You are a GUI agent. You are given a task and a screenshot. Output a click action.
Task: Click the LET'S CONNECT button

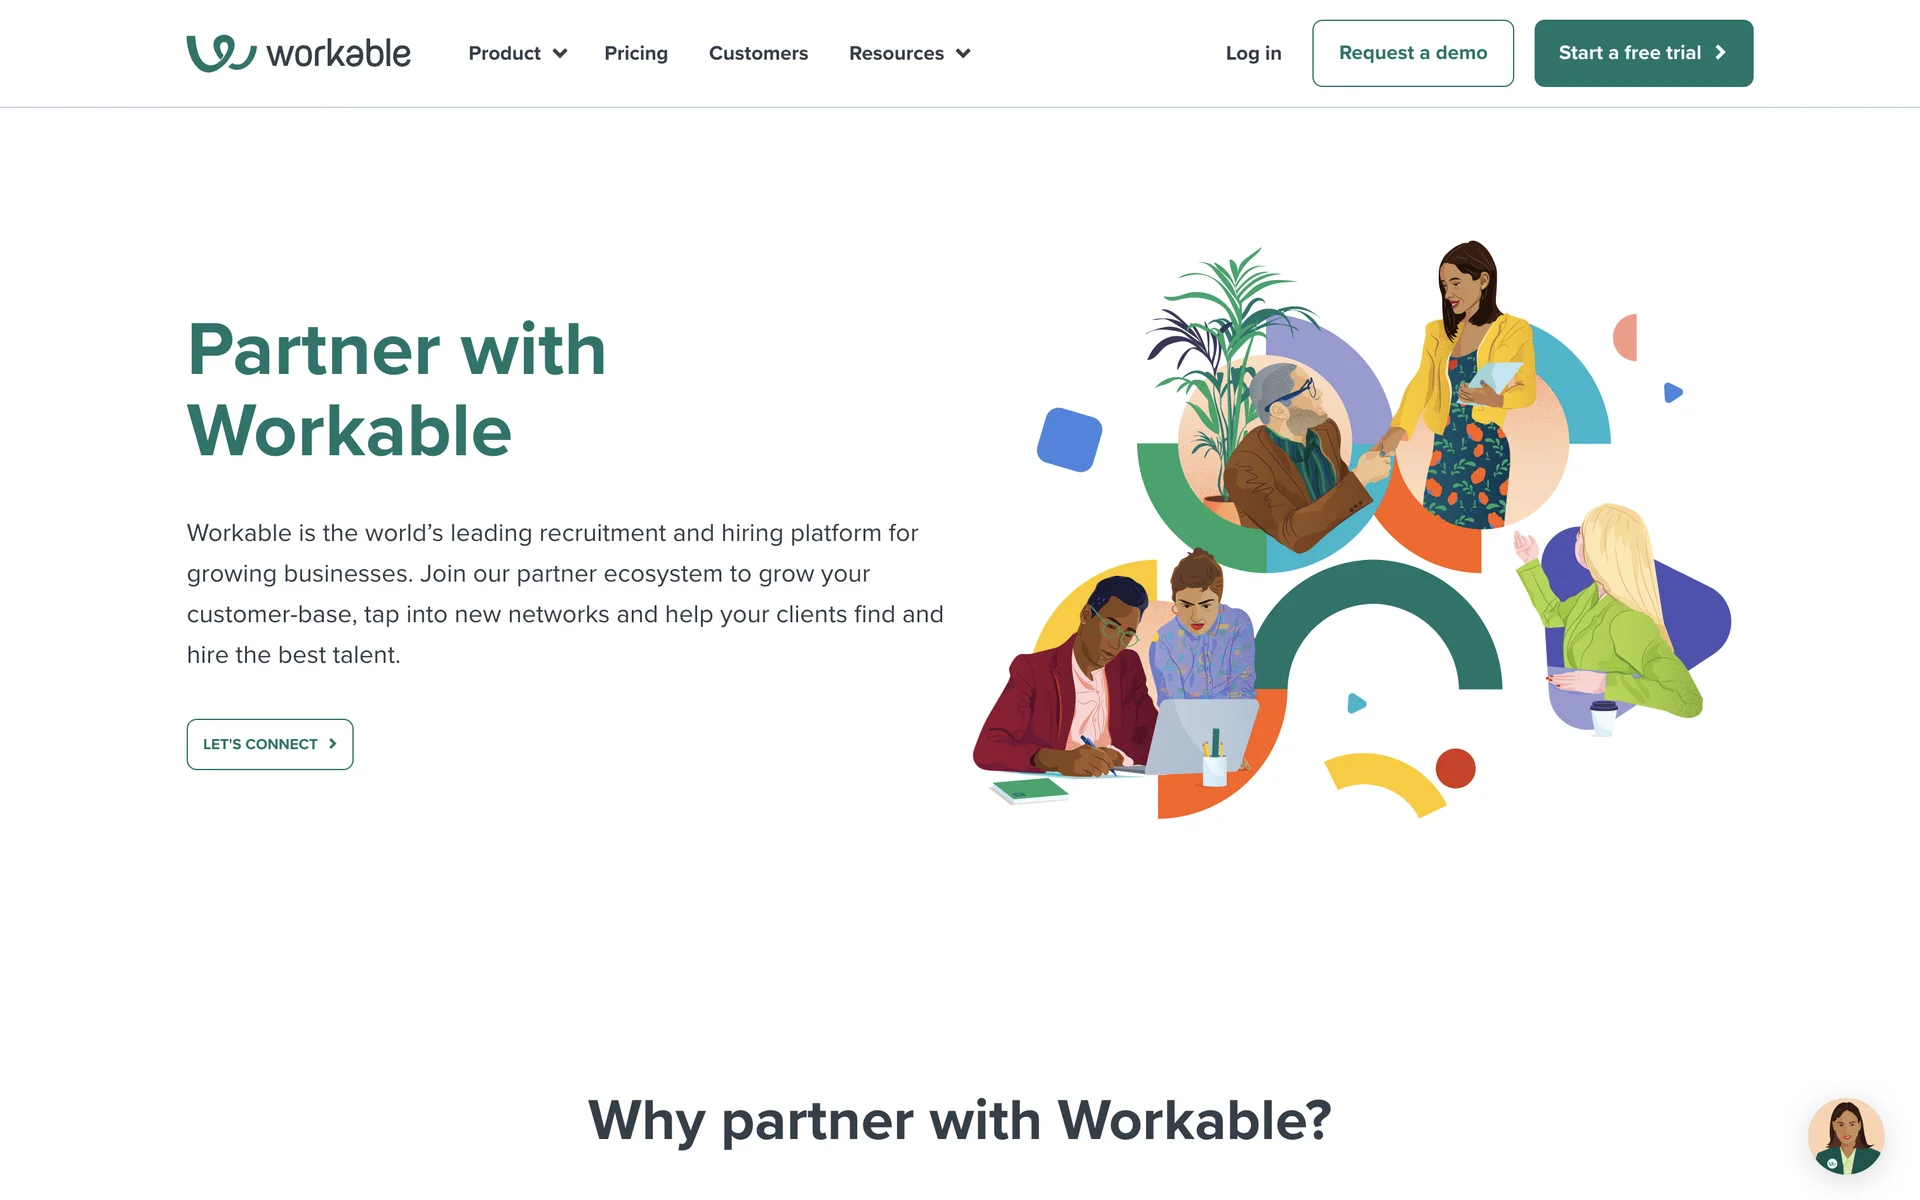click(270, 744)
